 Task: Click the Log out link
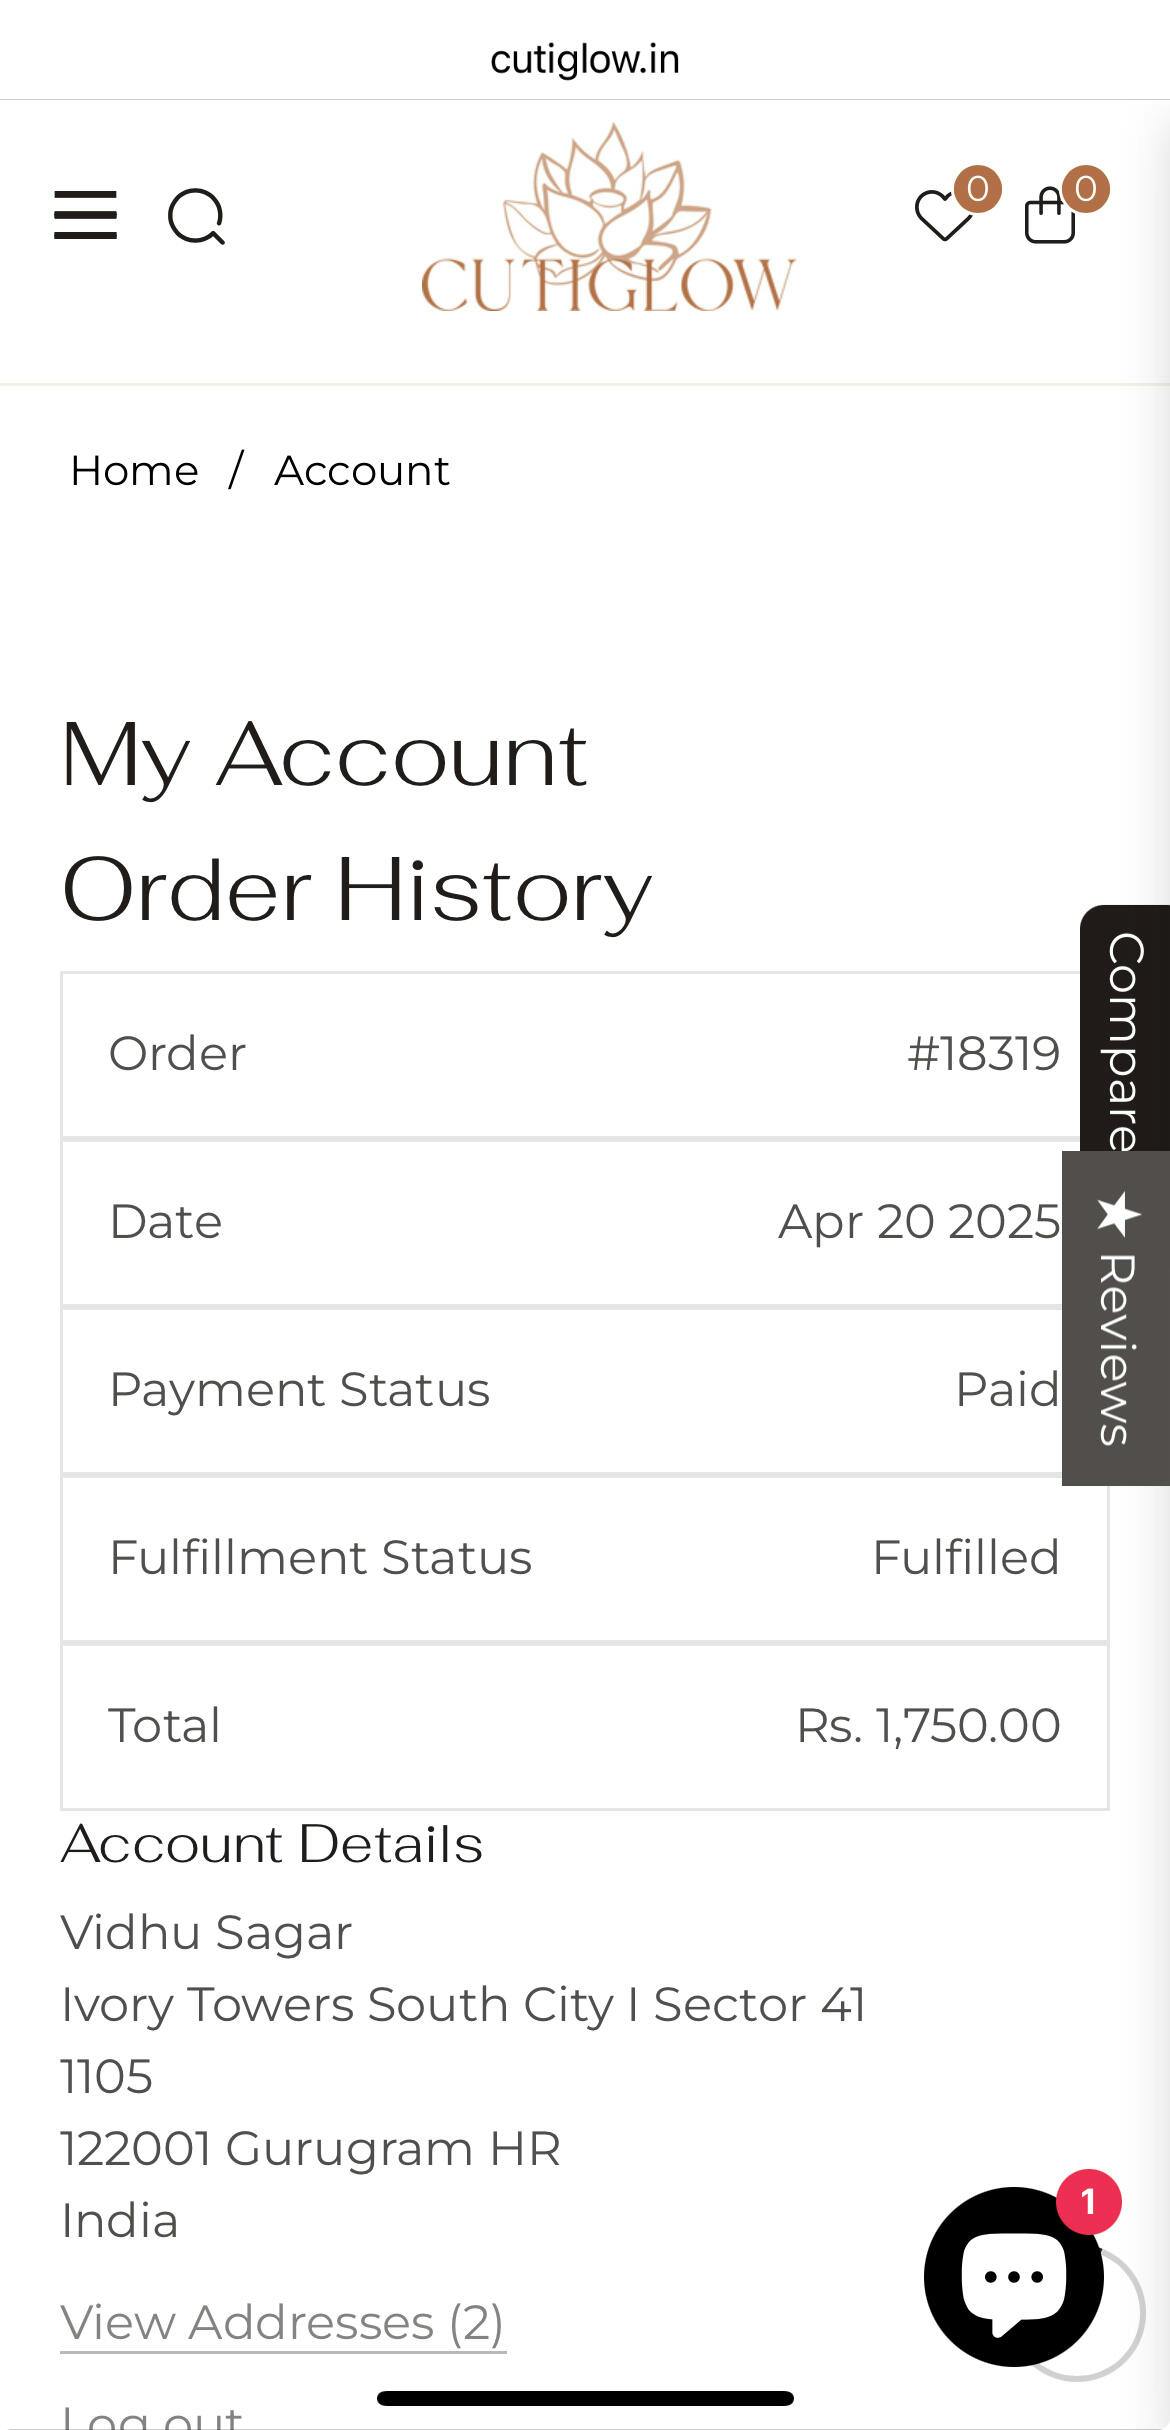click(152, 2416)
